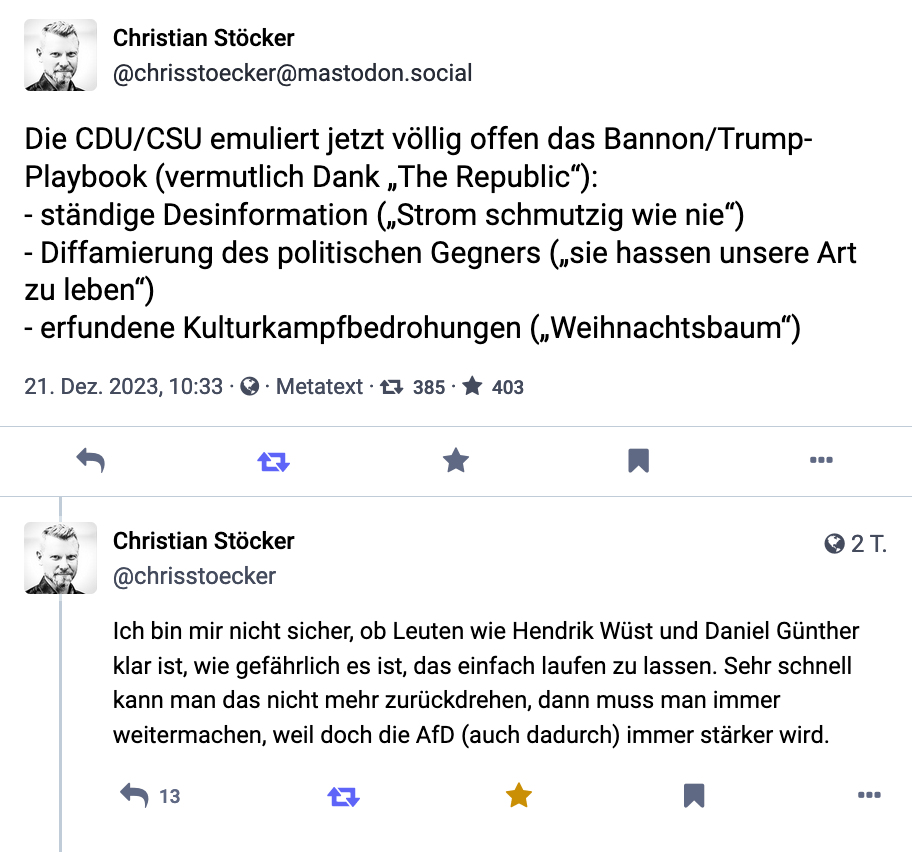Screen dimensions: 912x852
Task: Open more options menu for the reply
Action: click(869, 796)
